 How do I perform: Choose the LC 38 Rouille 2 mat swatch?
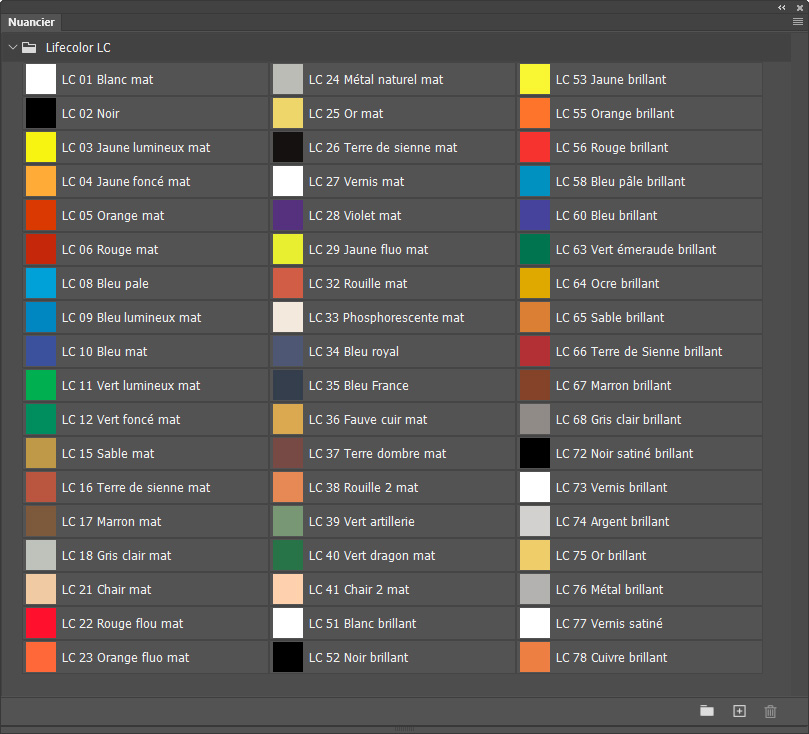[288, 488]
